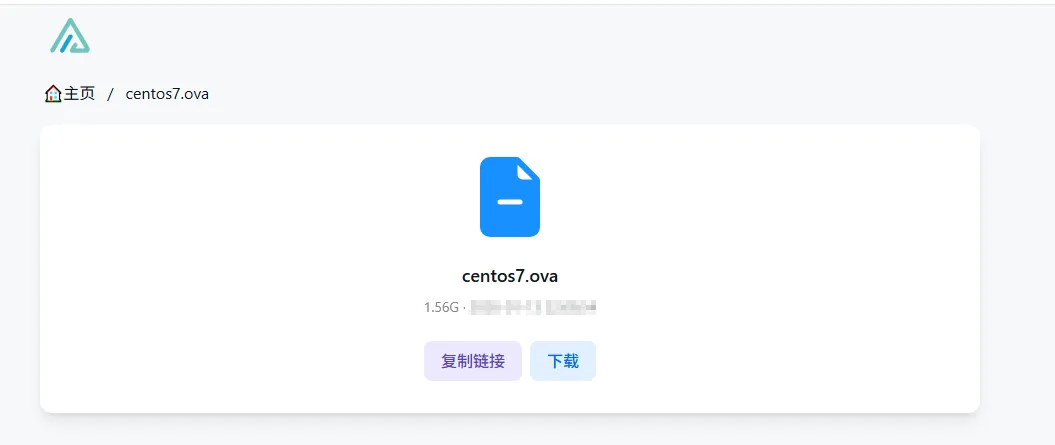Click the 1.56G file size text
The height and width of the screenshot is (445, 1055).
pyautogui.click(x=441, y=308)
